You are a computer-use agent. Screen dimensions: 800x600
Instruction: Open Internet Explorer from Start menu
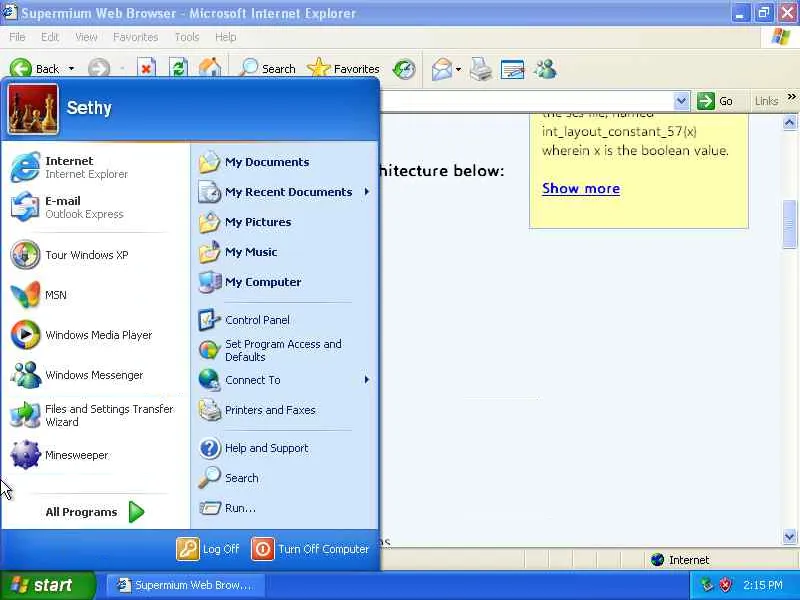pos(95,167)
